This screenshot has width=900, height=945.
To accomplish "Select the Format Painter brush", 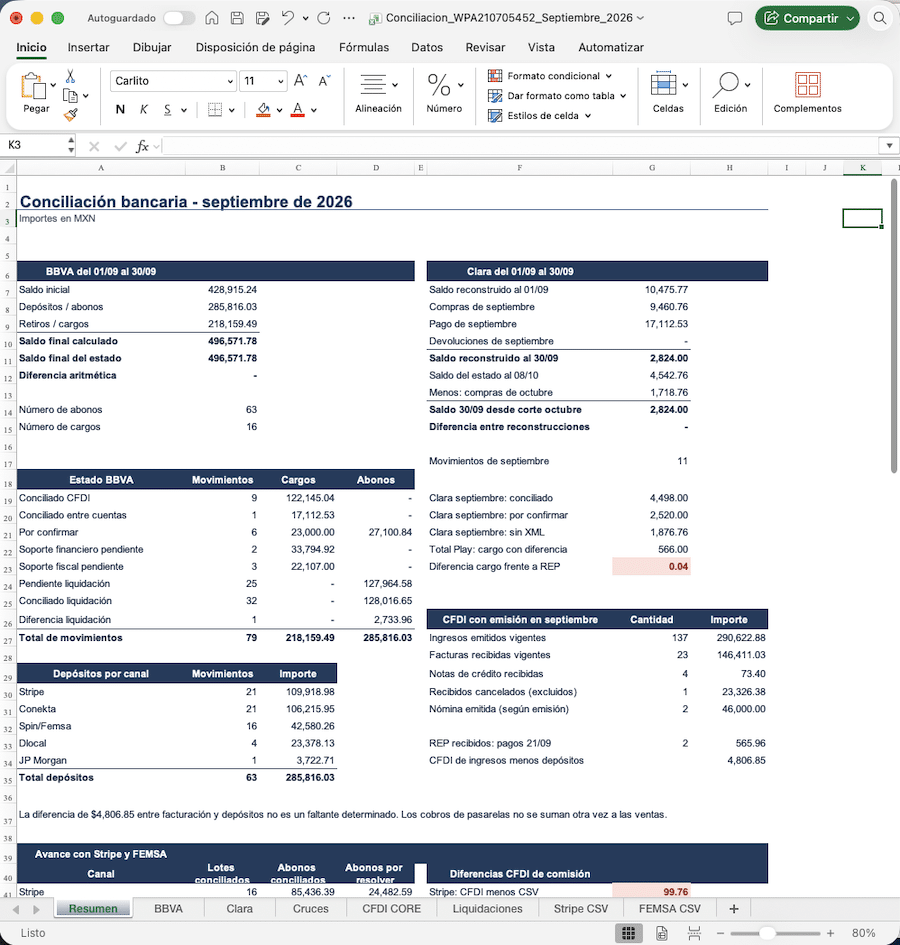I will click(71, 115).
